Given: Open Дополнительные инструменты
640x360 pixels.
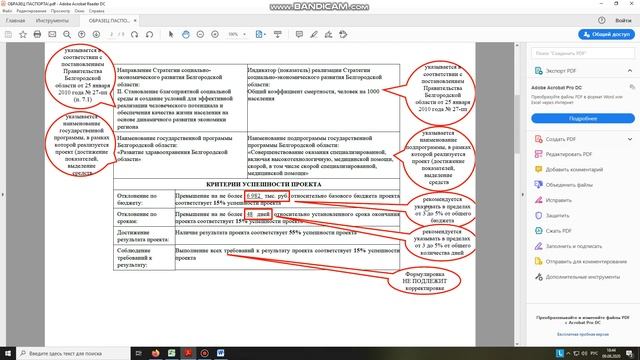Looking at the screenshot, I should [582, 277].
